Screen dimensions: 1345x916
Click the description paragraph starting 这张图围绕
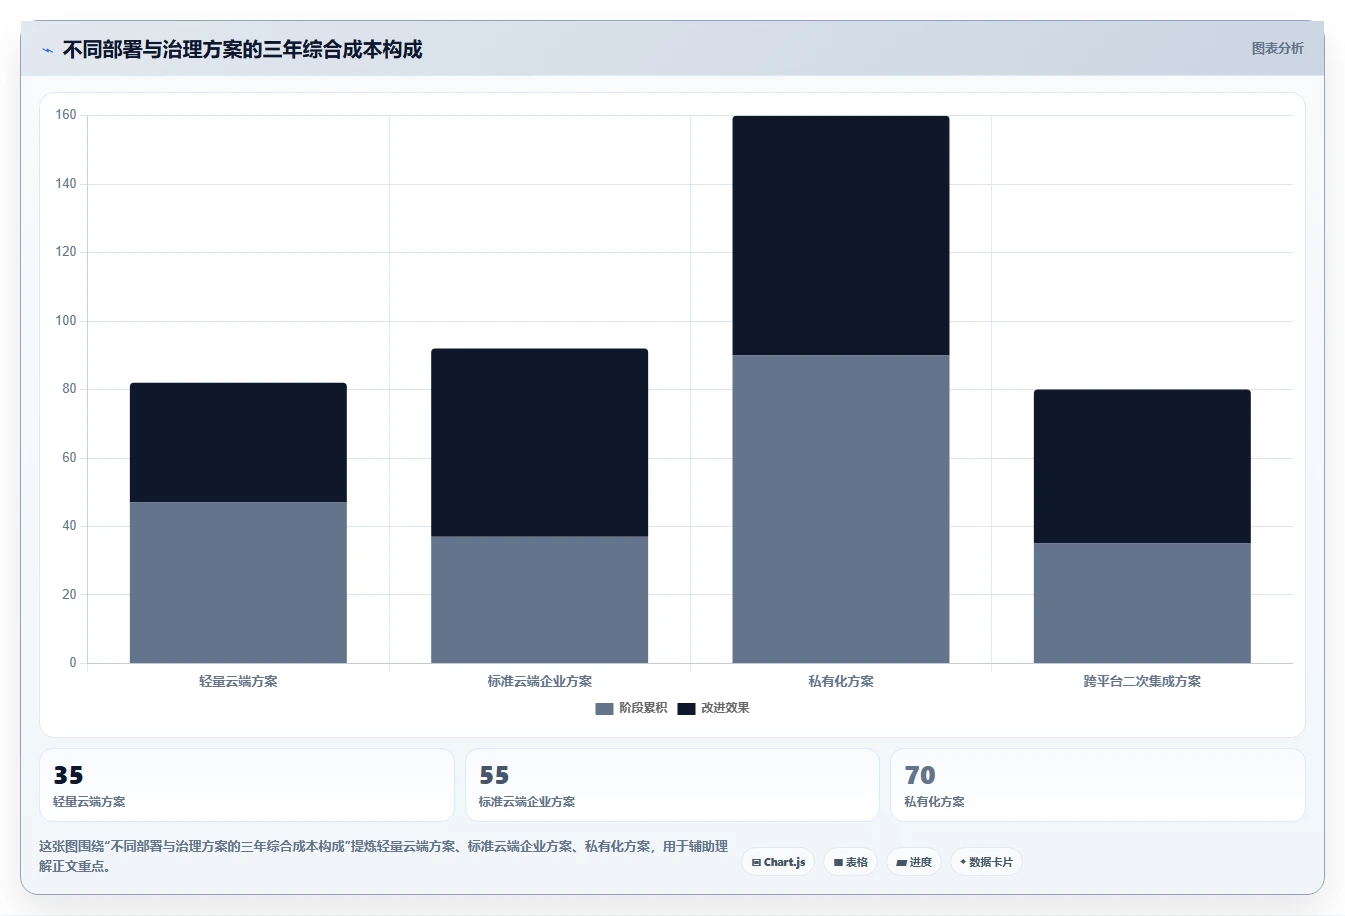[x=384, y=856]
